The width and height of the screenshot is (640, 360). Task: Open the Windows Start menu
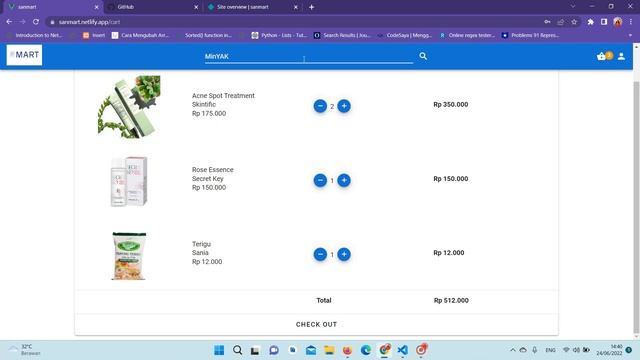219,350
